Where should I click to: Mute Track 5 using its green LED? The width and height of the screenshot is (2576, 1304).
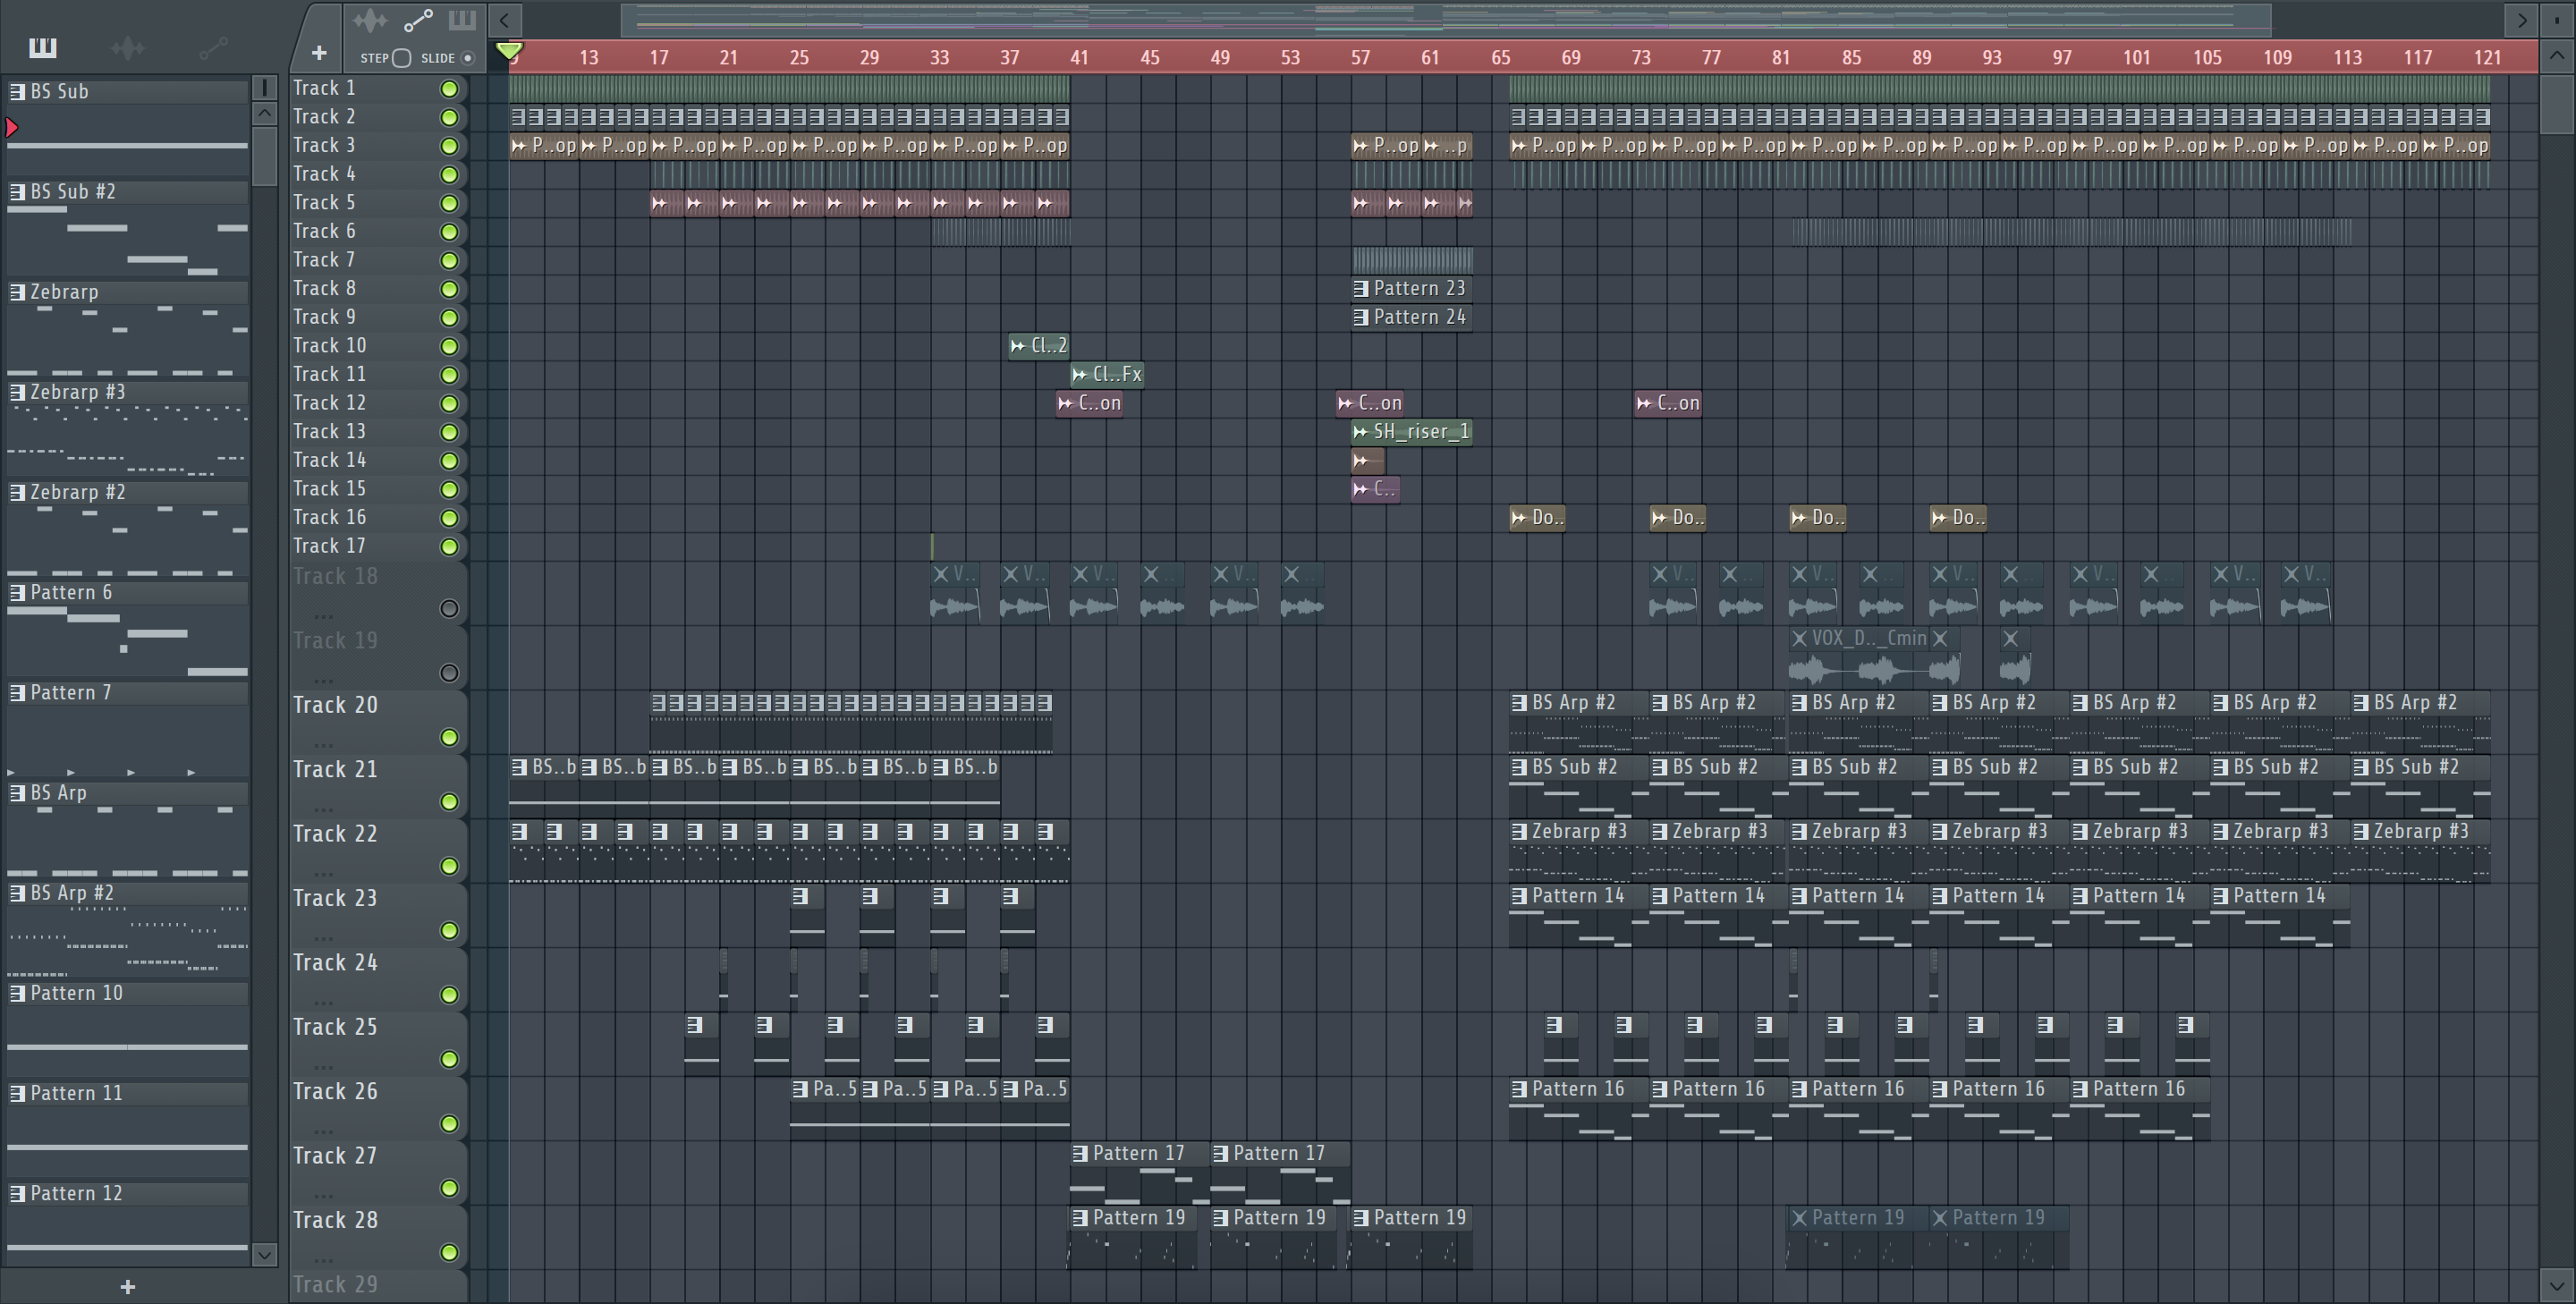coord(449,203)
